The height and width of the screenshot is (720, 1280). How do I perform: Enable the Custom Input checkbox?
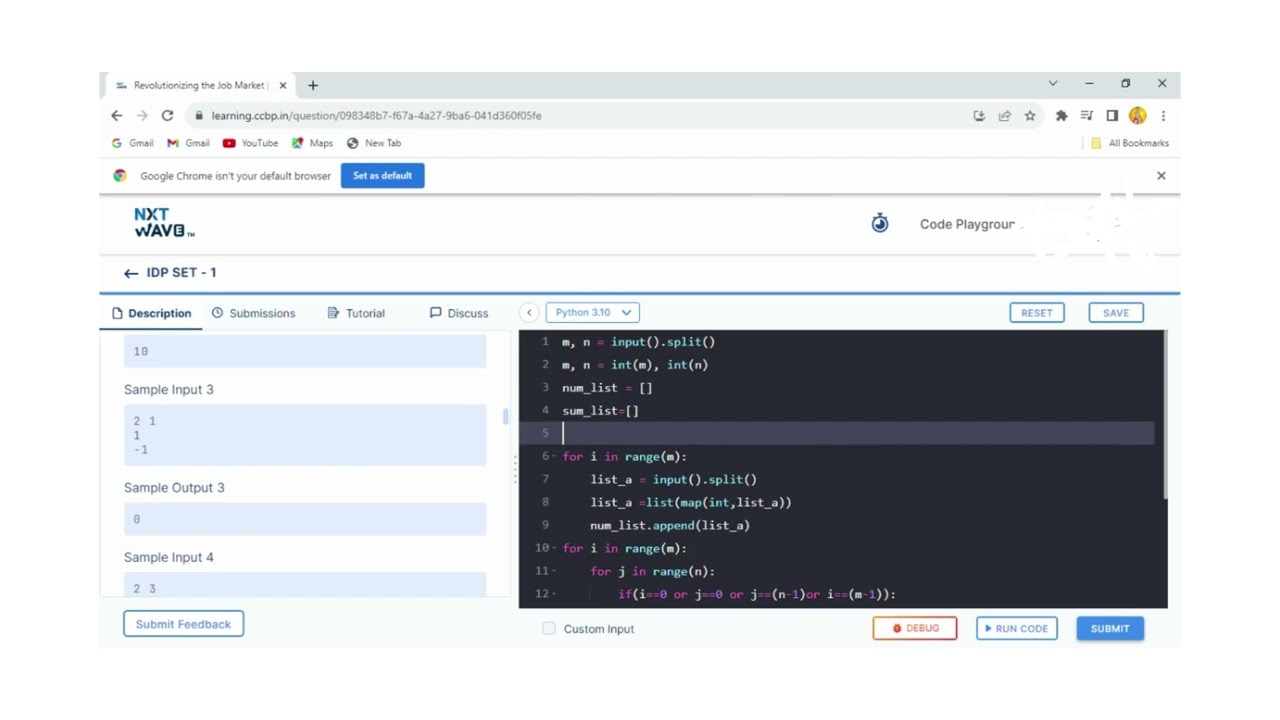(x=549, y=629)
